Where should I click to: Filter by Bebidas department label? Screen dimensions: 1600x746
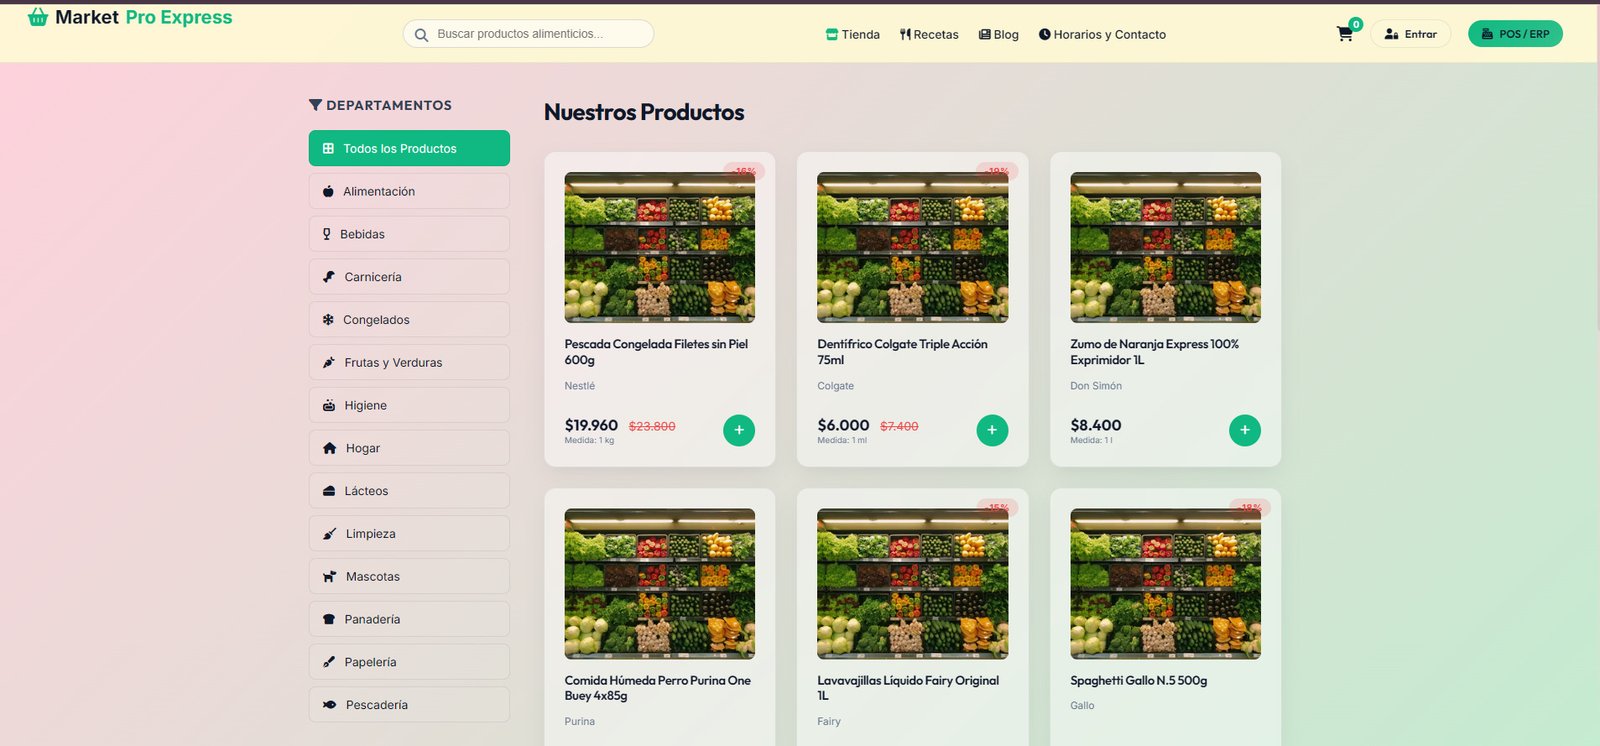(x=362, y=234)
